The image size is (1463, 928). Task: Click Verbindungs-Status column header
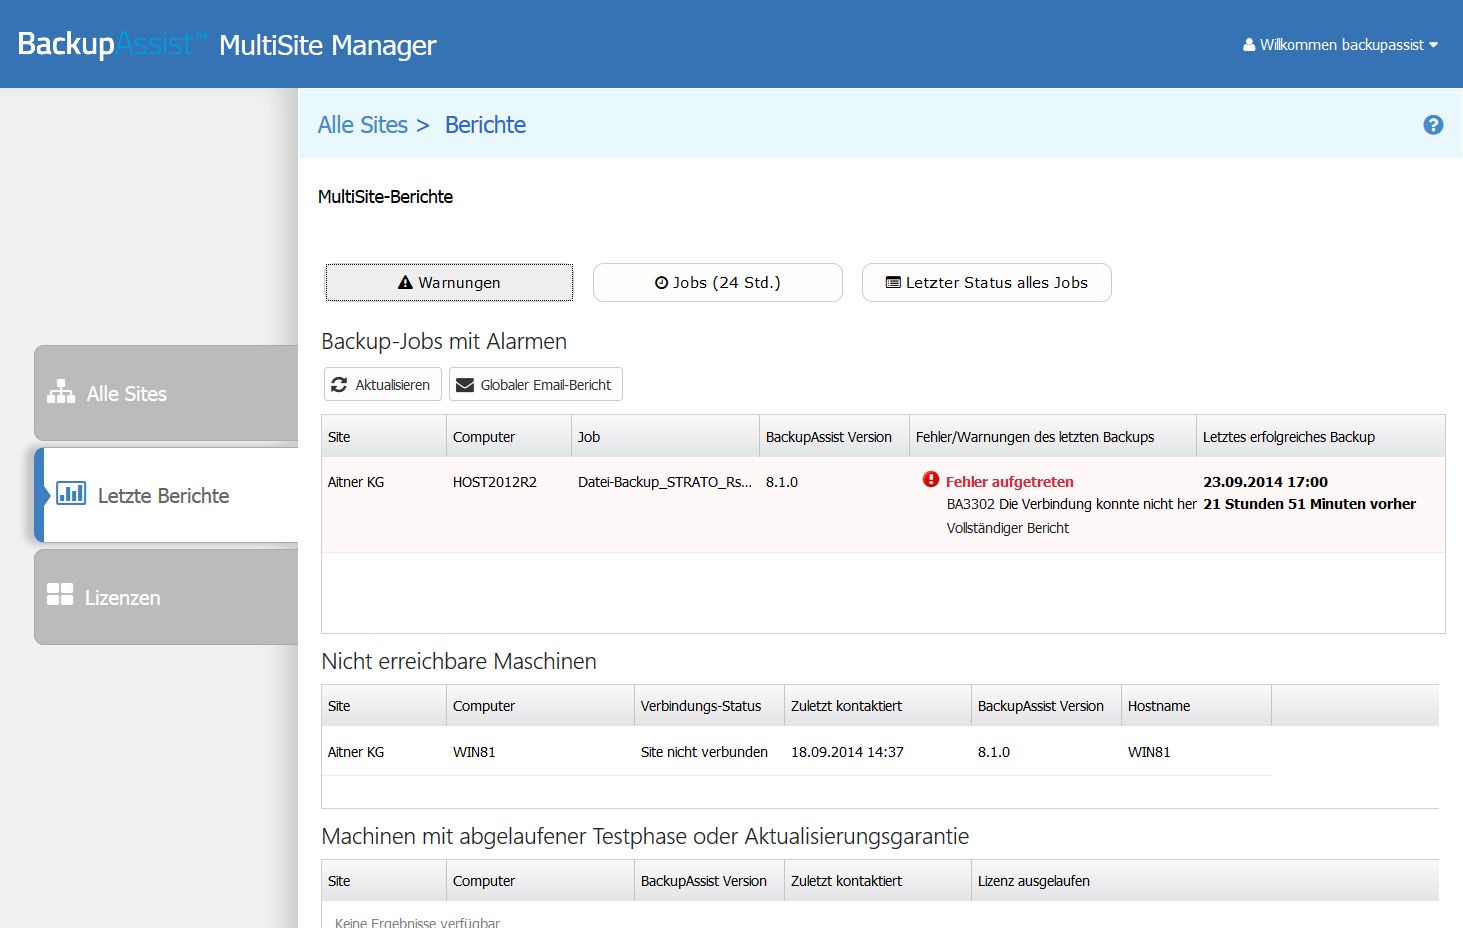[709, 706]
